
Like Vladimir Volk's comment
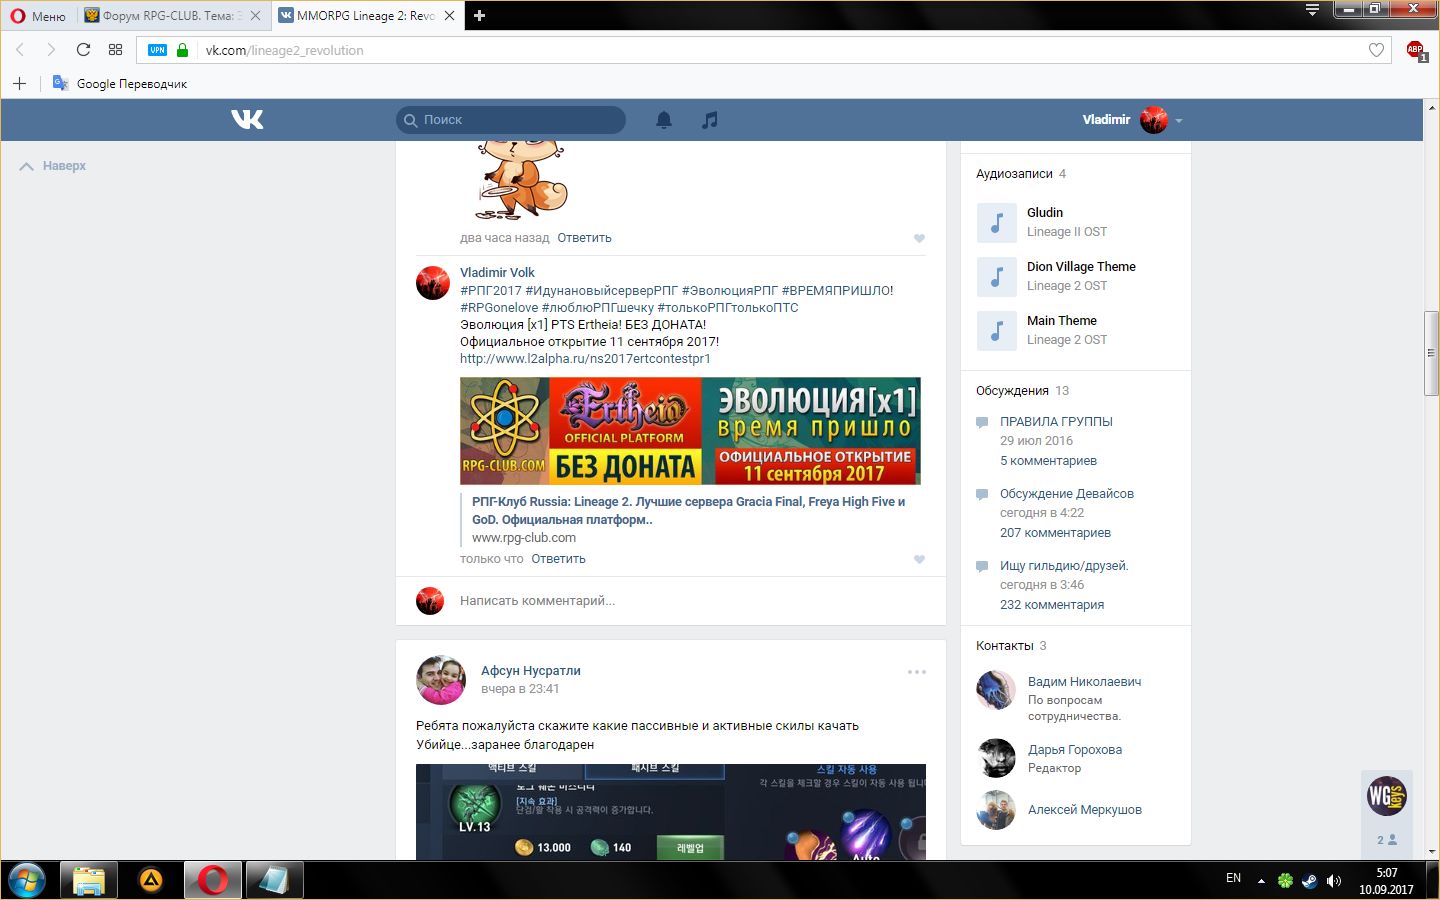[x=919, y=559]
